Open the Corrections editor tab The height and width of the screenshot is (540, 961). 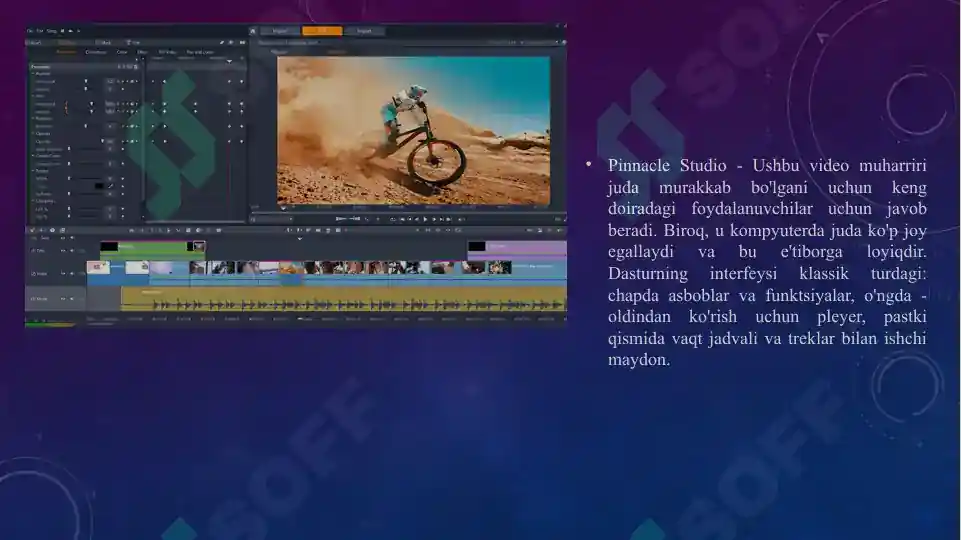point(96,52)
